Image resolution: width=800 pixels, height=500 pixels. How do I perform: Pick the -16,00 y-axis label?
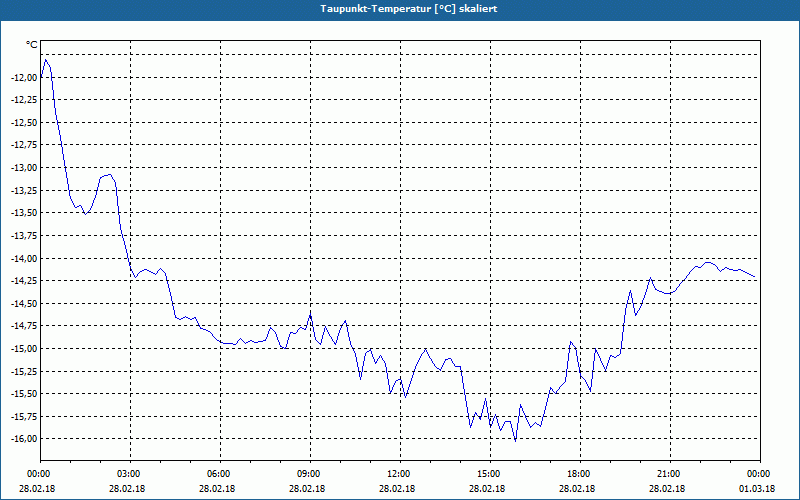pyautogui.click(x=24, y=439)
